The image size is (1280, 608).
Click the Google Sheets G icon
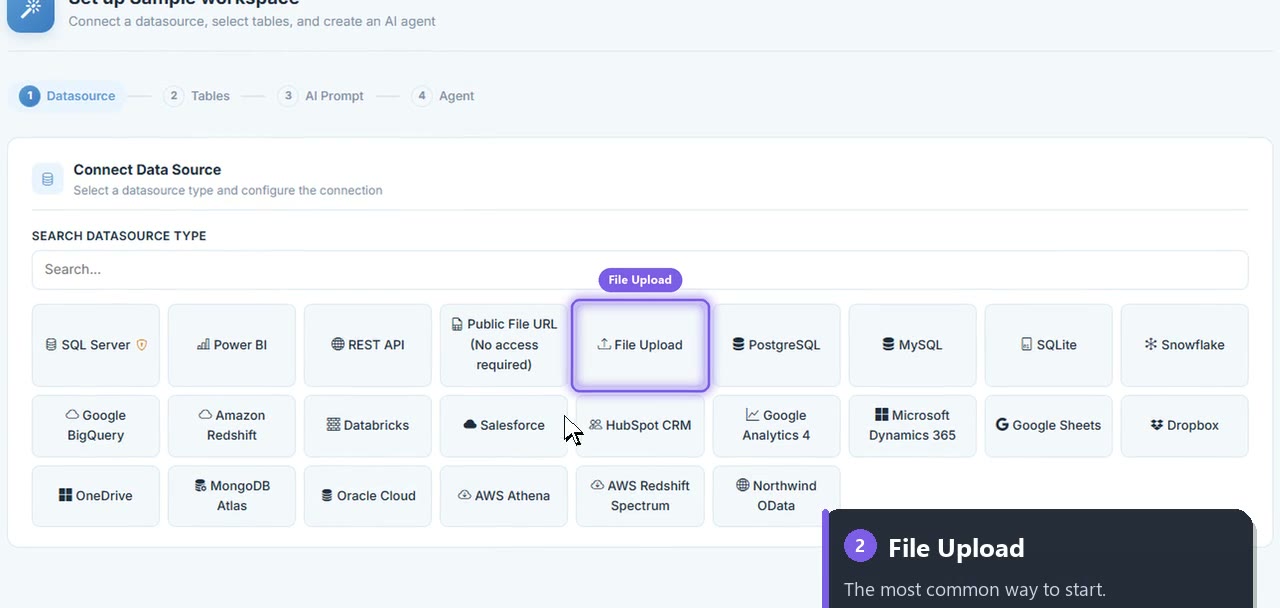coord(1002,425)
